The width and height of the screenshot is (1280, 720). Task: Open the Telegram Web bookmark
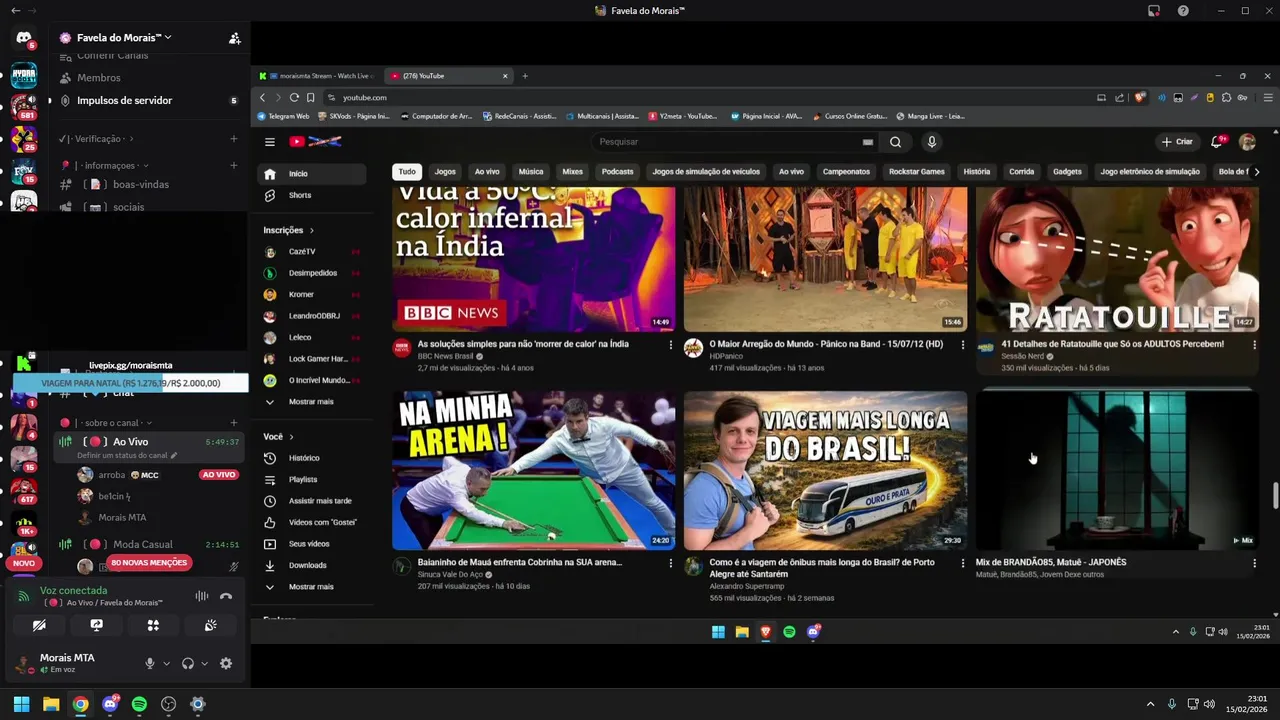tap(283, 116)
